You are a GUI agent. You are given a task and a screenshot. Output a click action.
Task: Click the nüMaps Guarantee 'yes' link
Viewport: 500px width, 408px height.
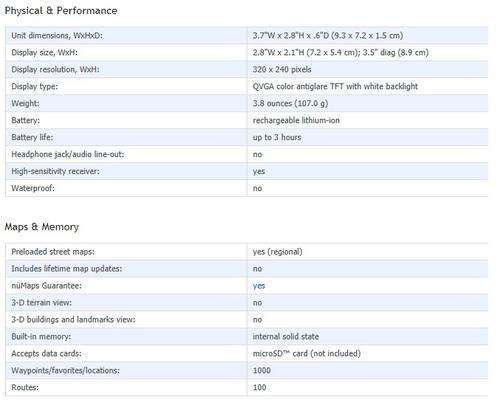(259, 286)
